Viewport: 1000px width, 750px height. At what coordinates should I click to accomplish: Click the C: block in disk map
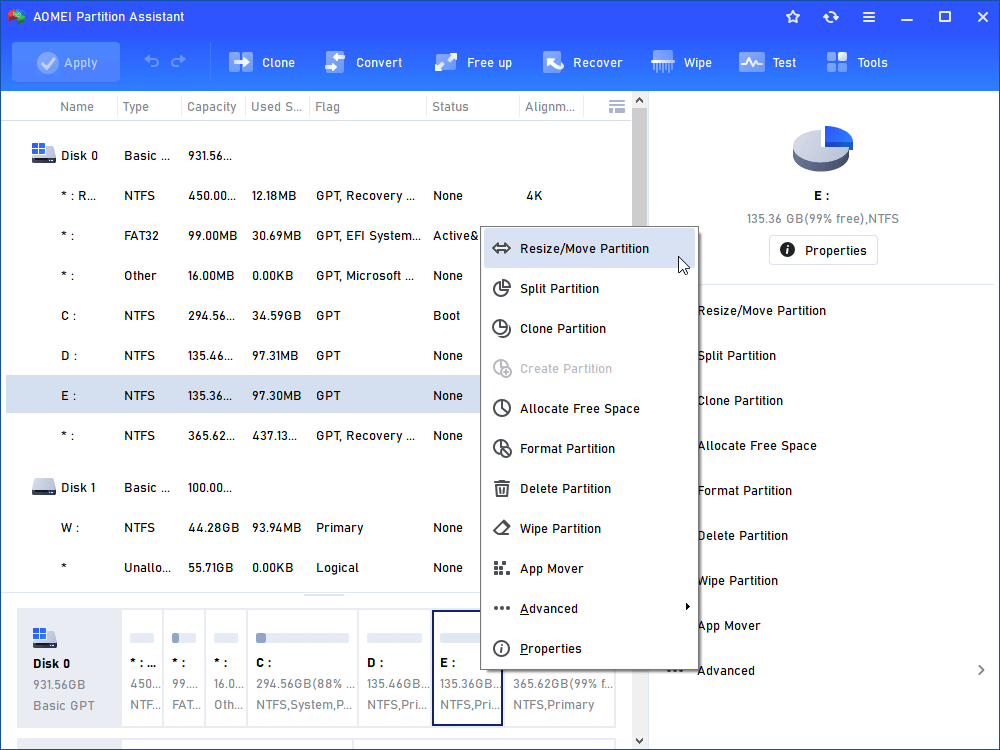click(302, 668)
